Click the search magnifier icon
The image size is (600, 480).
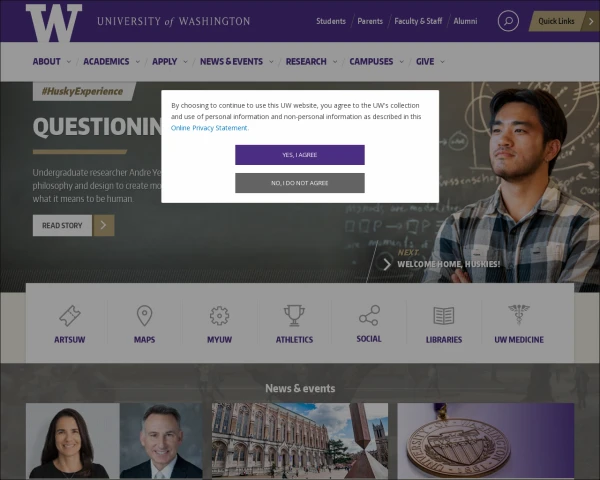pos(508,21)
